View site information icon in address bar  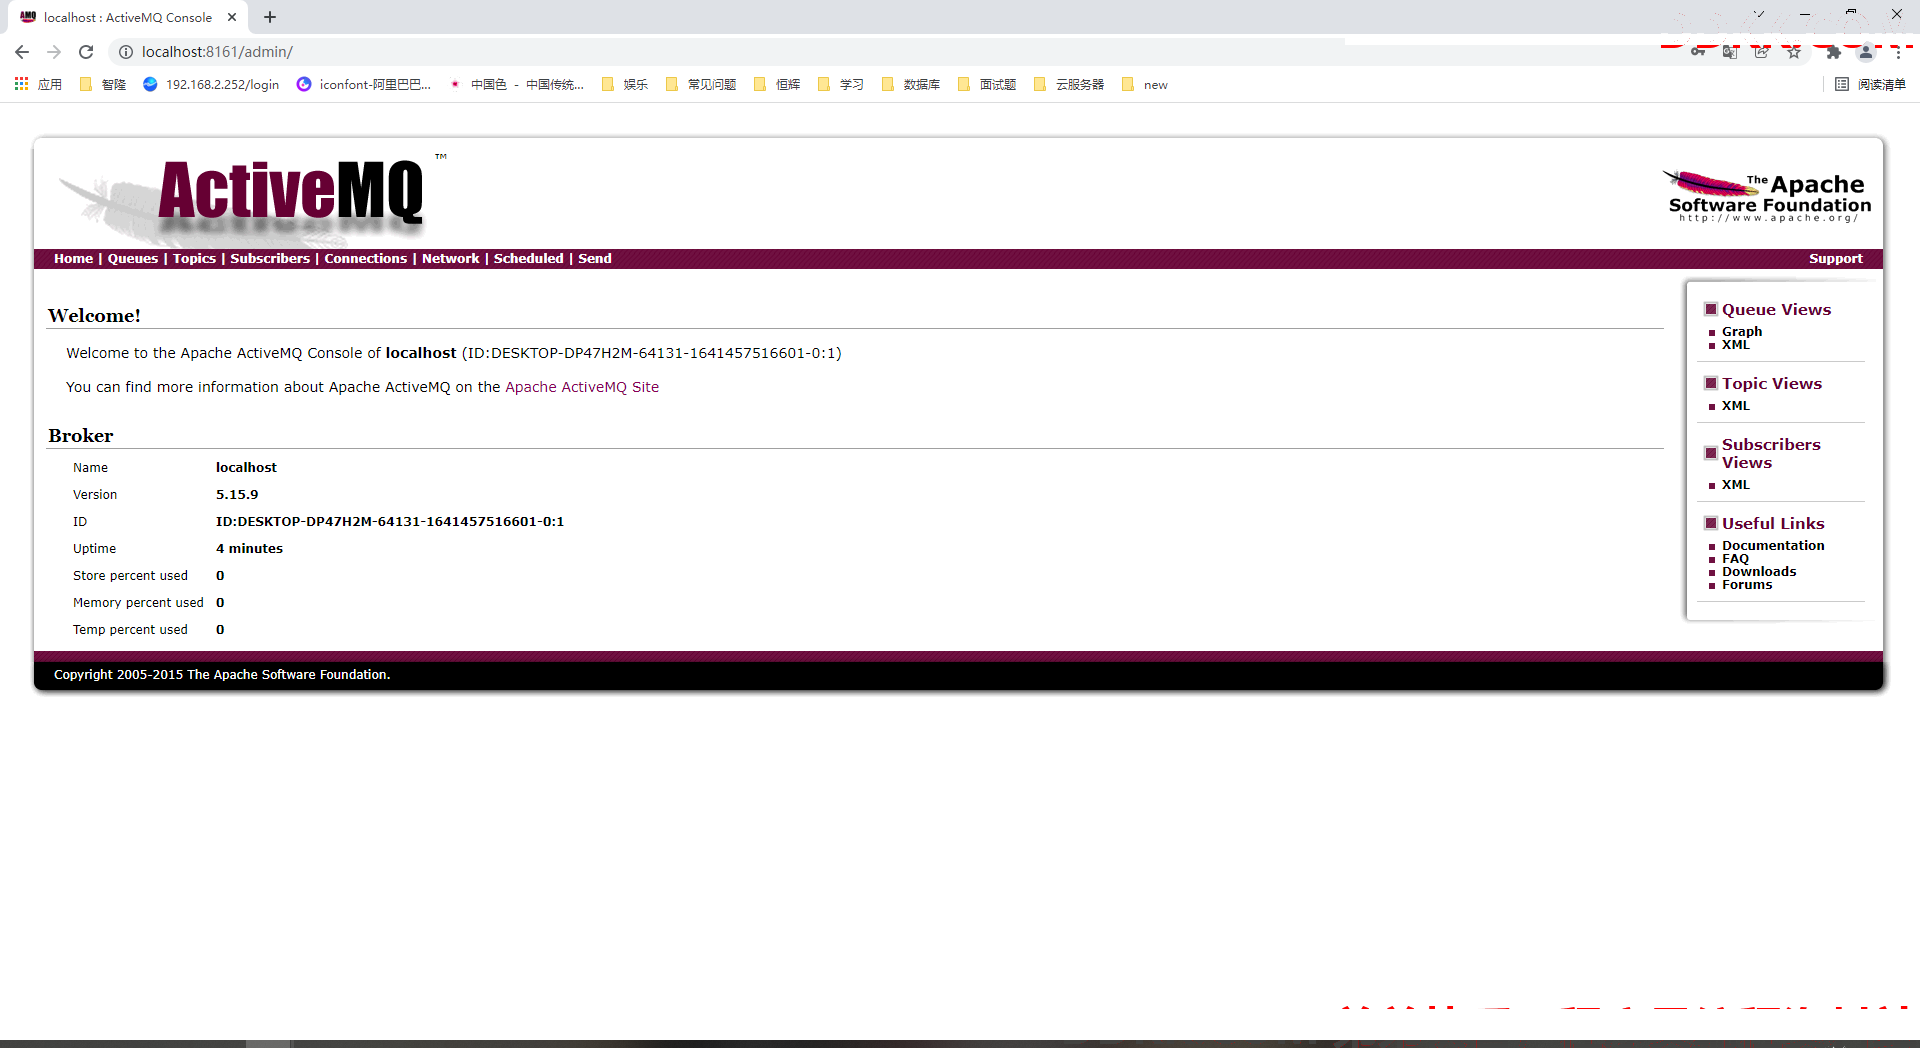(126, 52)
